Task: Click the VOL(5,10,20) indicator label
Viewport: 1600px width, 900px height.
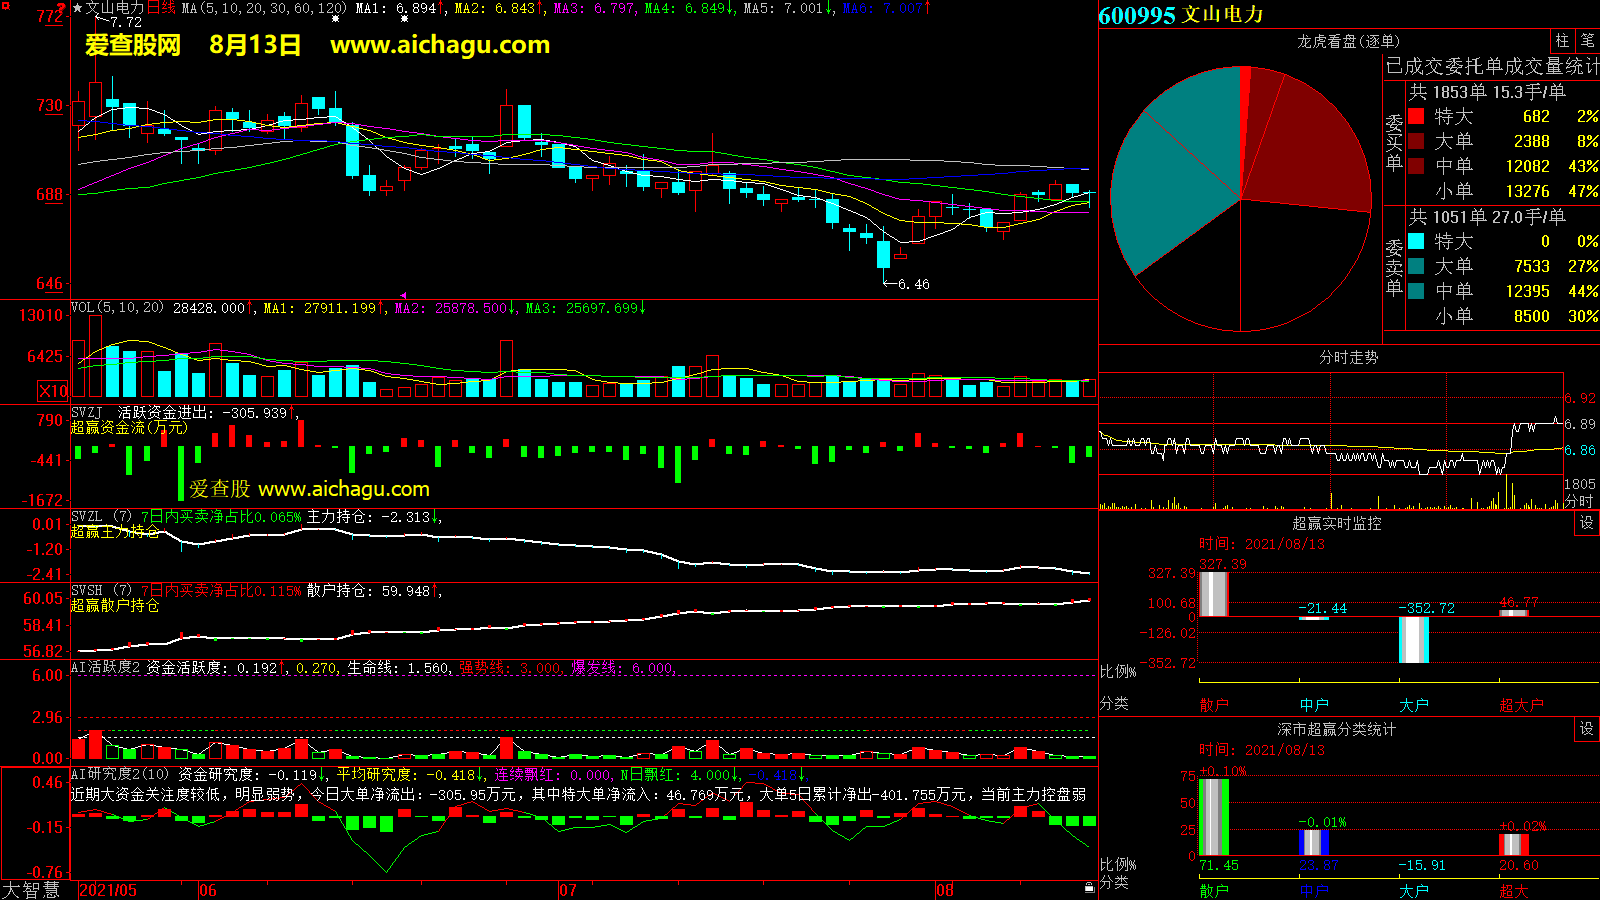Action: point(117,308)
